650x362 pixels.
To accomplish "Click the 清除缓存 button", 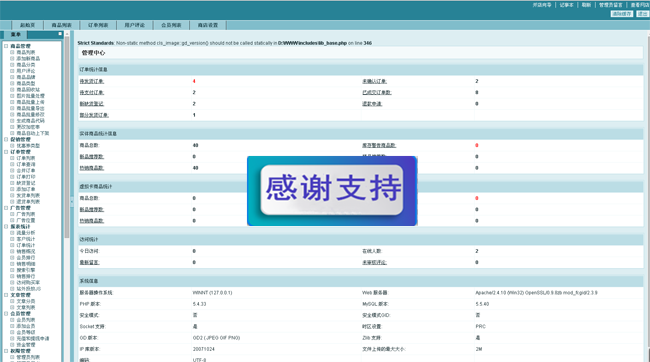I will (621, 14).
